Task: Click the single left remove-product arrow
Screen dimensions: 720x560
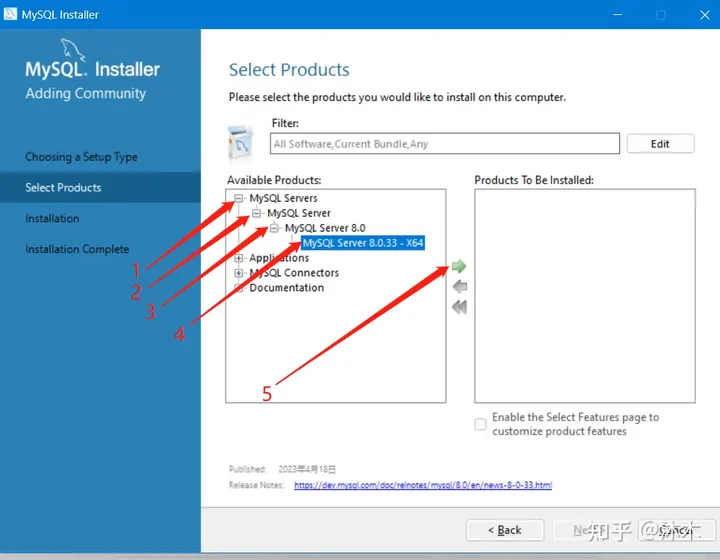Action: [x=460, y=287]
